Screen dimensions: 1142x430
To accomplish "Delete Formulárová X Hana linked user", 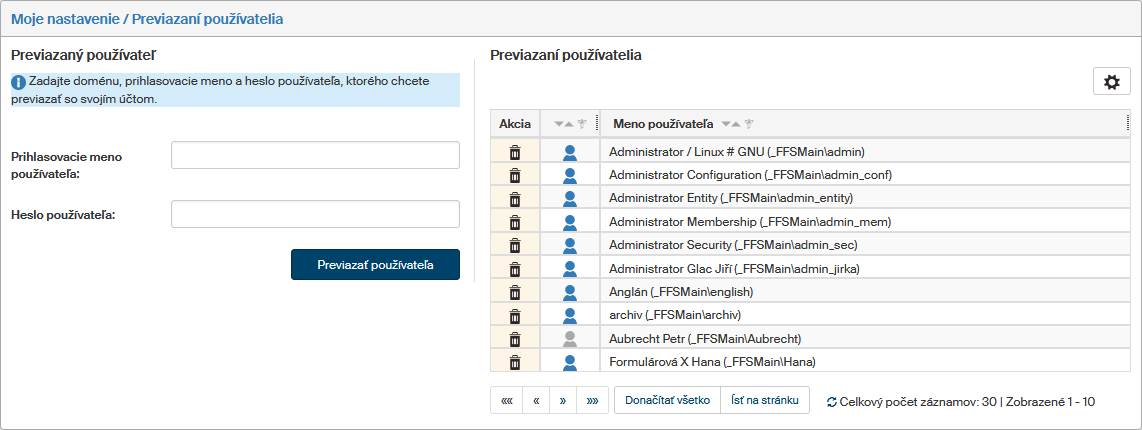I will click(x=515, y=362).
